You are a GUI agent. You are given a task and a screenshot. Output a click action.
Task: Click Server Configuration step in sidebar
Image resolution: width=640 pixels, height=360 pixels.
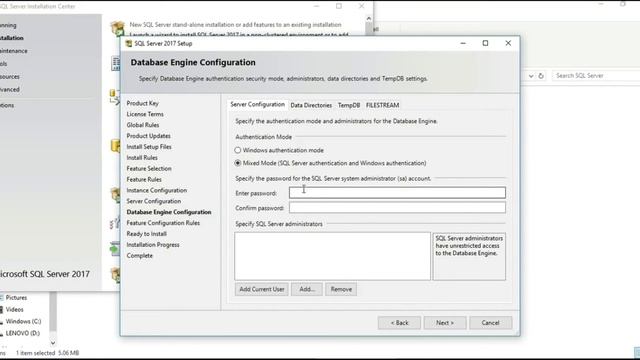[x=153, y=201]
